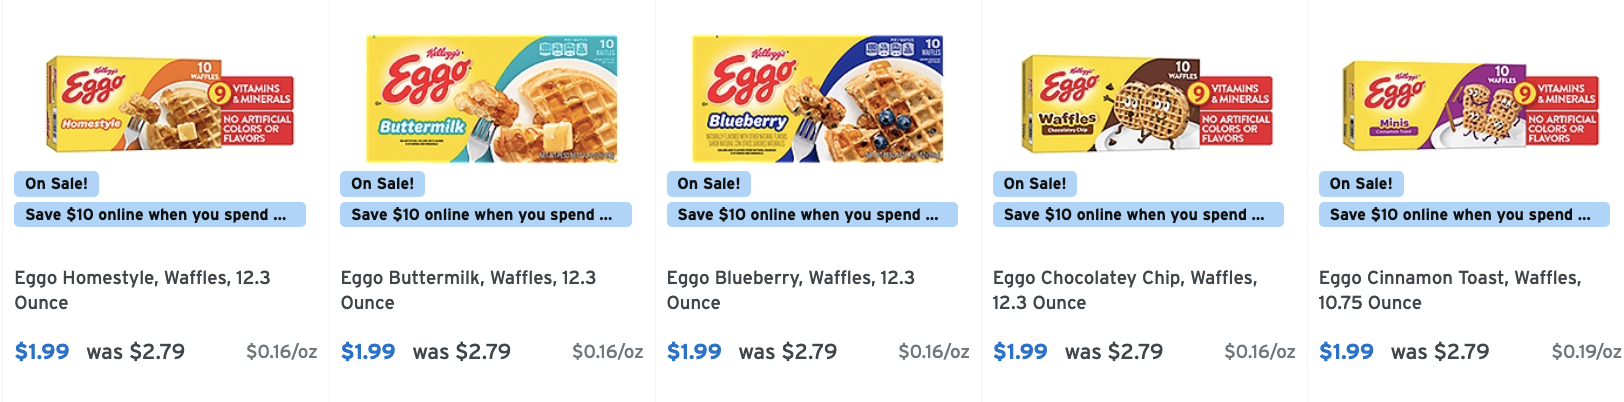Open the Eggo Buttermilk waffles product image

tap(492, 98)
